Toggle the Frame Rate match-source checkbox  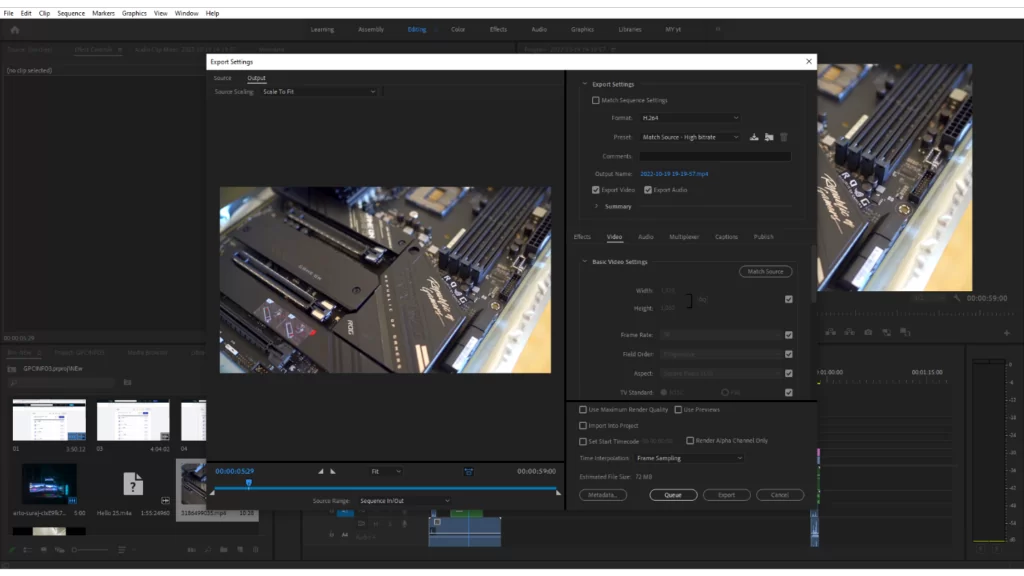[x=789, y=335]
